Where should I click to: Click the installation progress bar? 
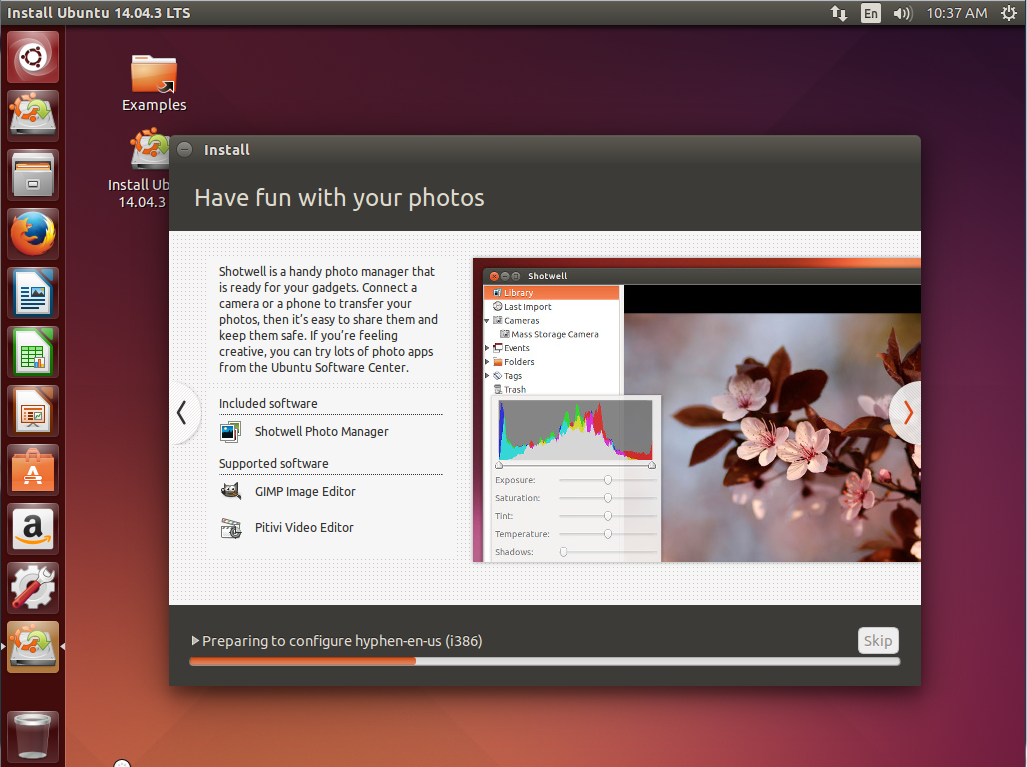(544, 662)
